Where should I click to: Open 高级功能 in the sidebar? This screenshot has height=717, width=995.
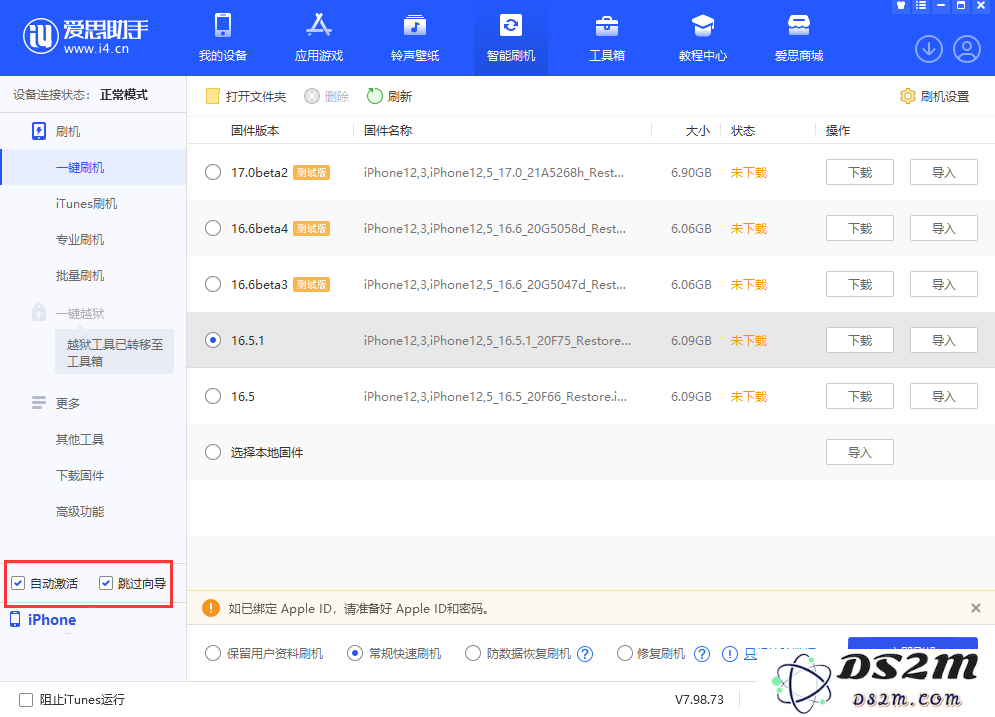click(80, 512)
